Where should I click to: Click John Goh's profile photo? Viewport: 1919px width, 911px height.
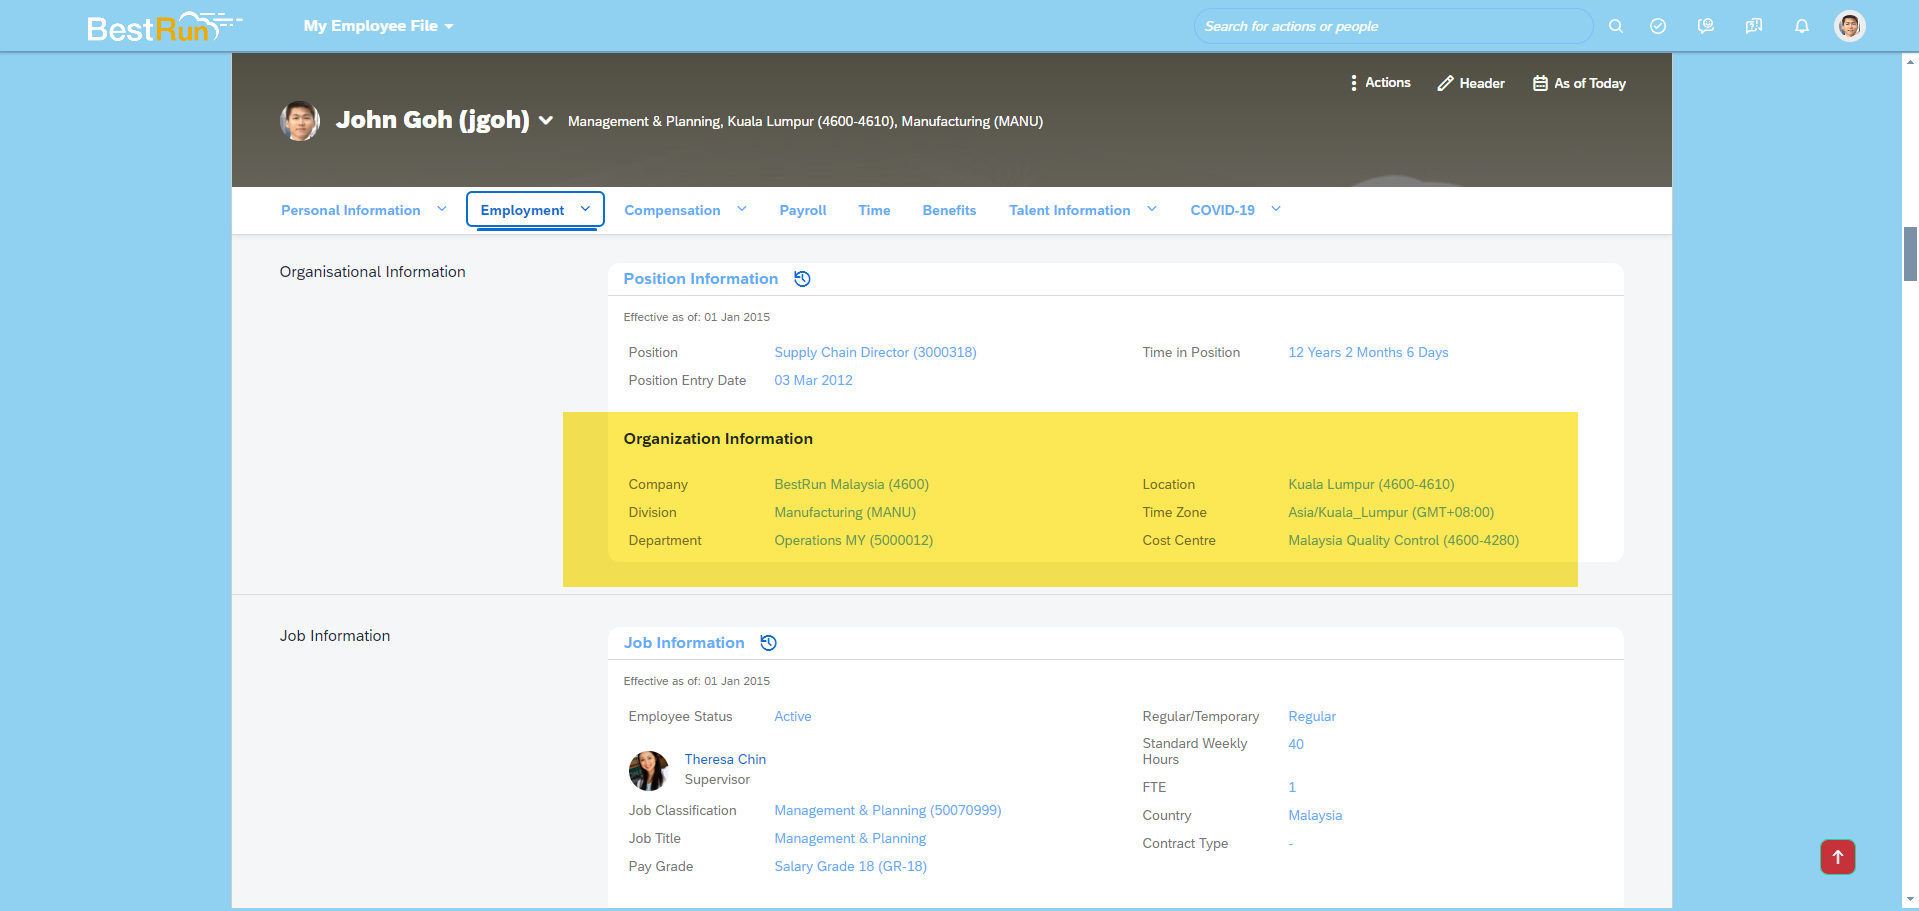[x=300, y=121]
